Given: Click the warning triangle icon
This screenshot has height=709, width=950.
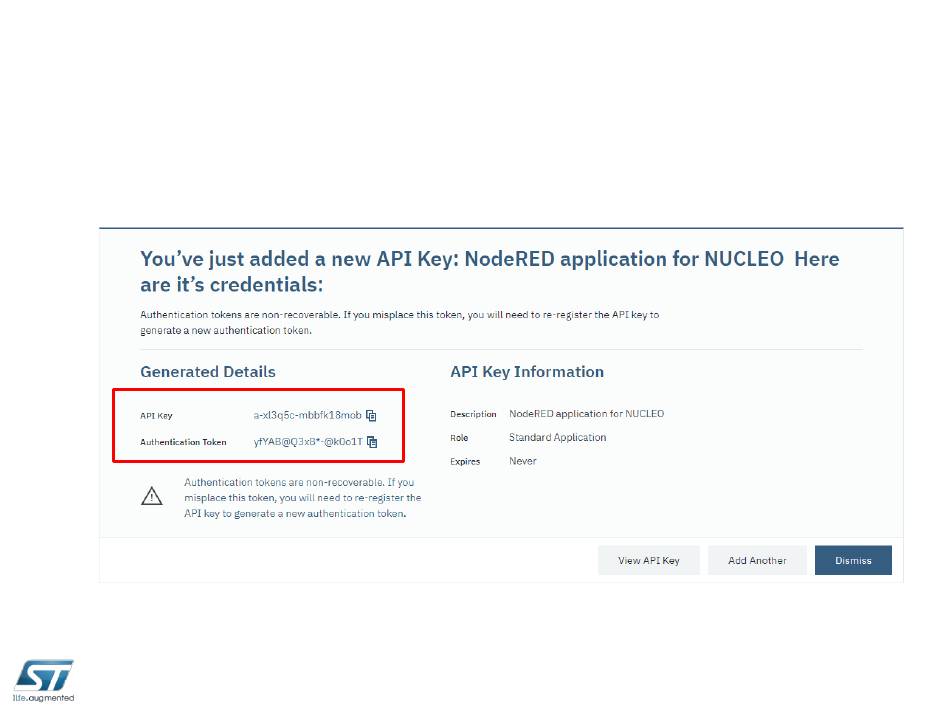Looking at the screenshot, I should point(151,496).
